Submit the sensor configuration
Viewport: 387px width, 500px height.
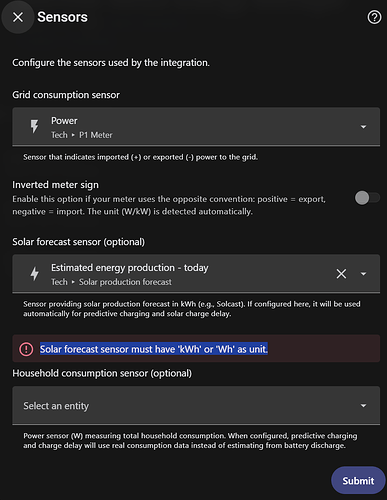pos(358,480)
